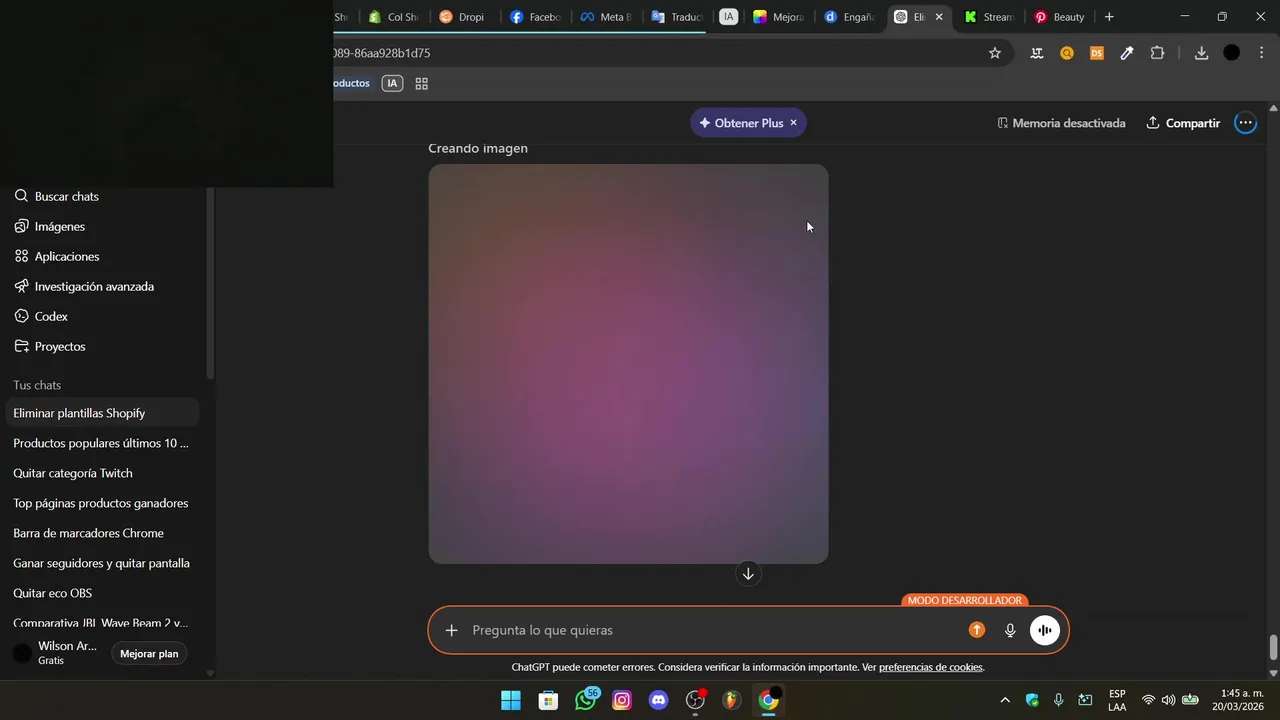
Task: Open the three-dots conversation options menu
Action: tap(1245, 123)
